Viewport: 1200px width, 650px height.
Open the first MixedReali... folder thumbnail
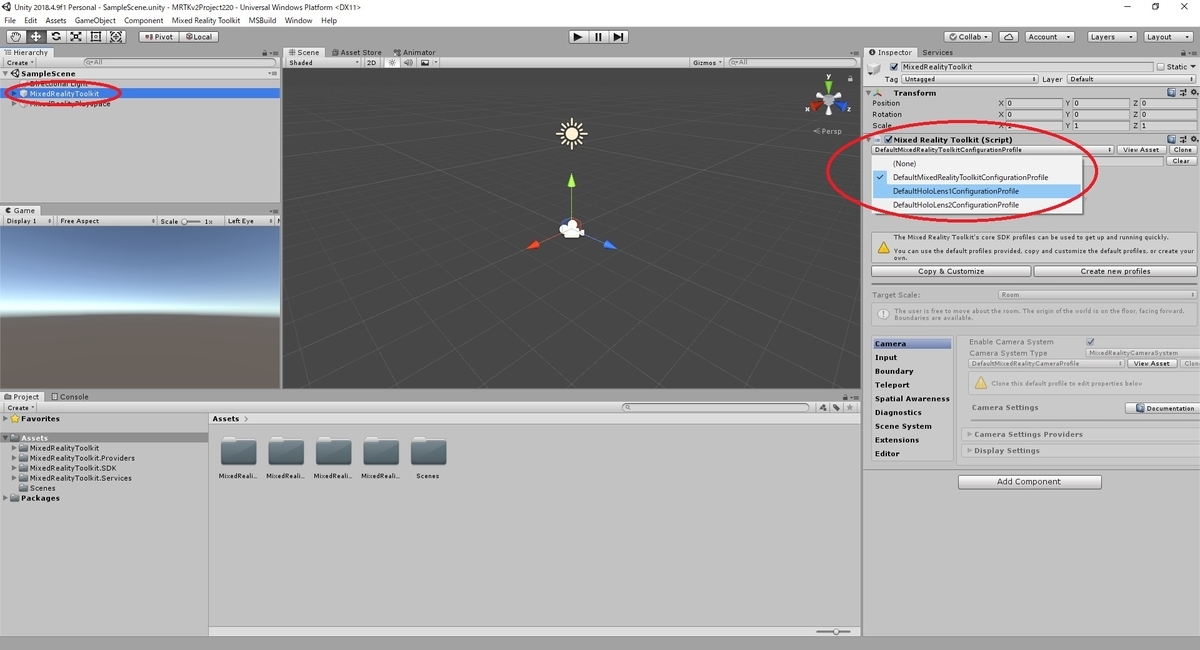[x=238, y=452]
